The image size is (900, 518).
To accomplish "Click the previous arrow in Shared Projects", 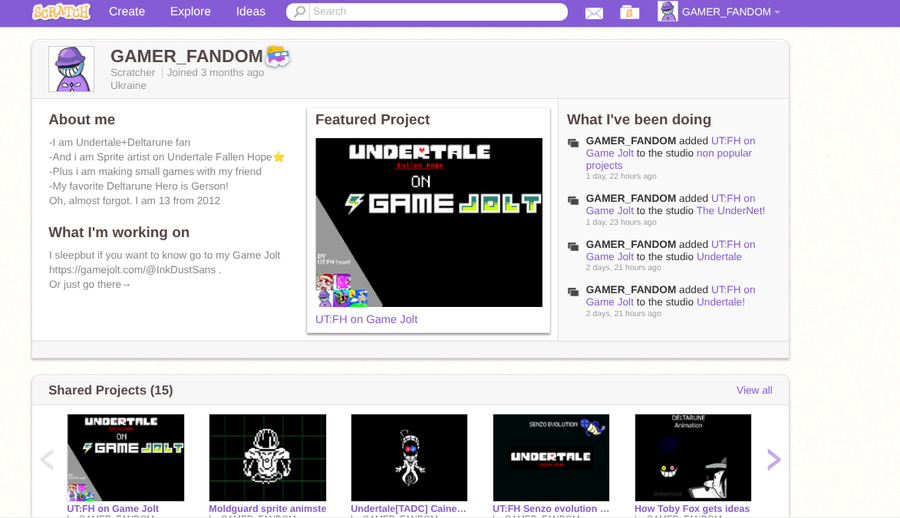I will pyautogui.click(x=47, y=459).
